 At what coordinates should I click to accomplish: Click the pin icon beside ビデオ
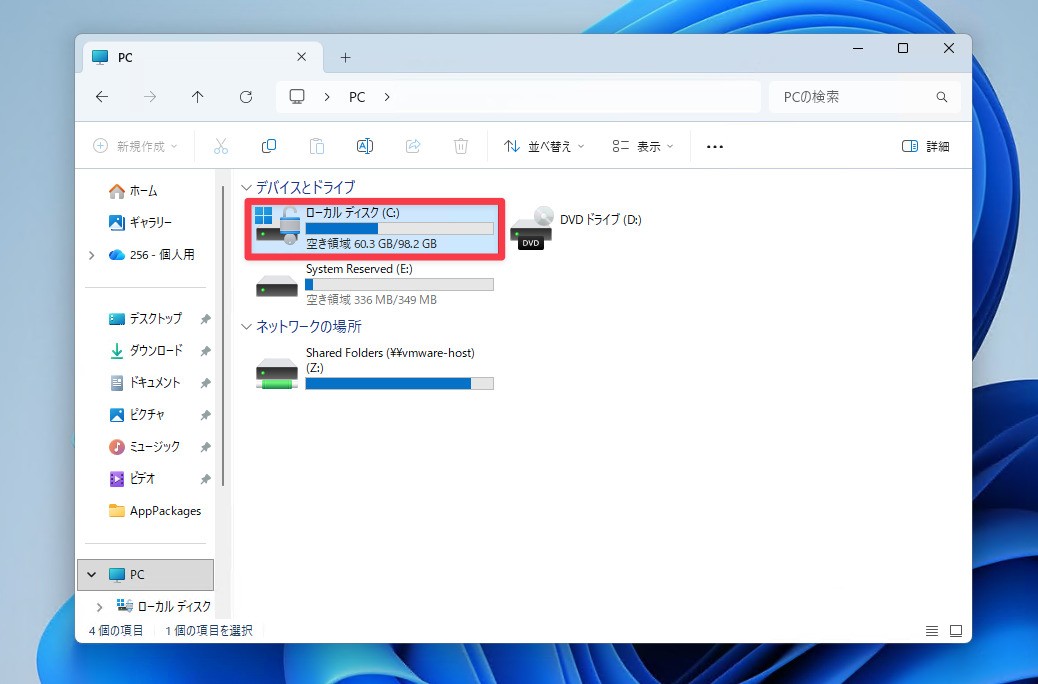[205, 479]
